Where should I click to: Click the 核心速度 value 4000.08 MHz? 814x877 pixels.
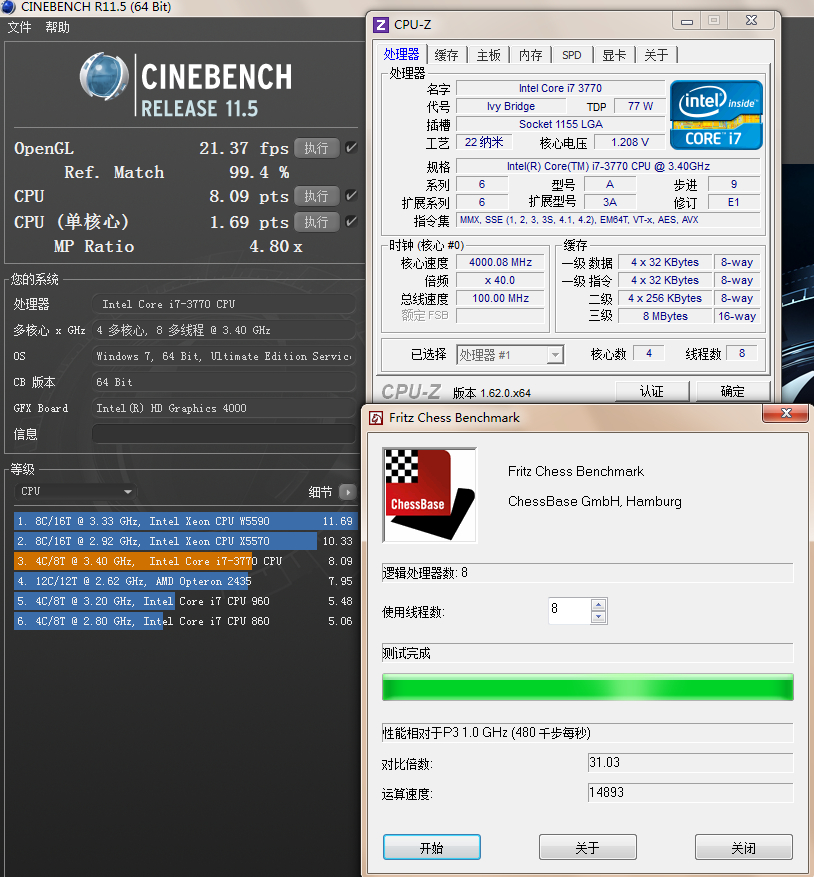pyautogui.click(x=500, y=262)
